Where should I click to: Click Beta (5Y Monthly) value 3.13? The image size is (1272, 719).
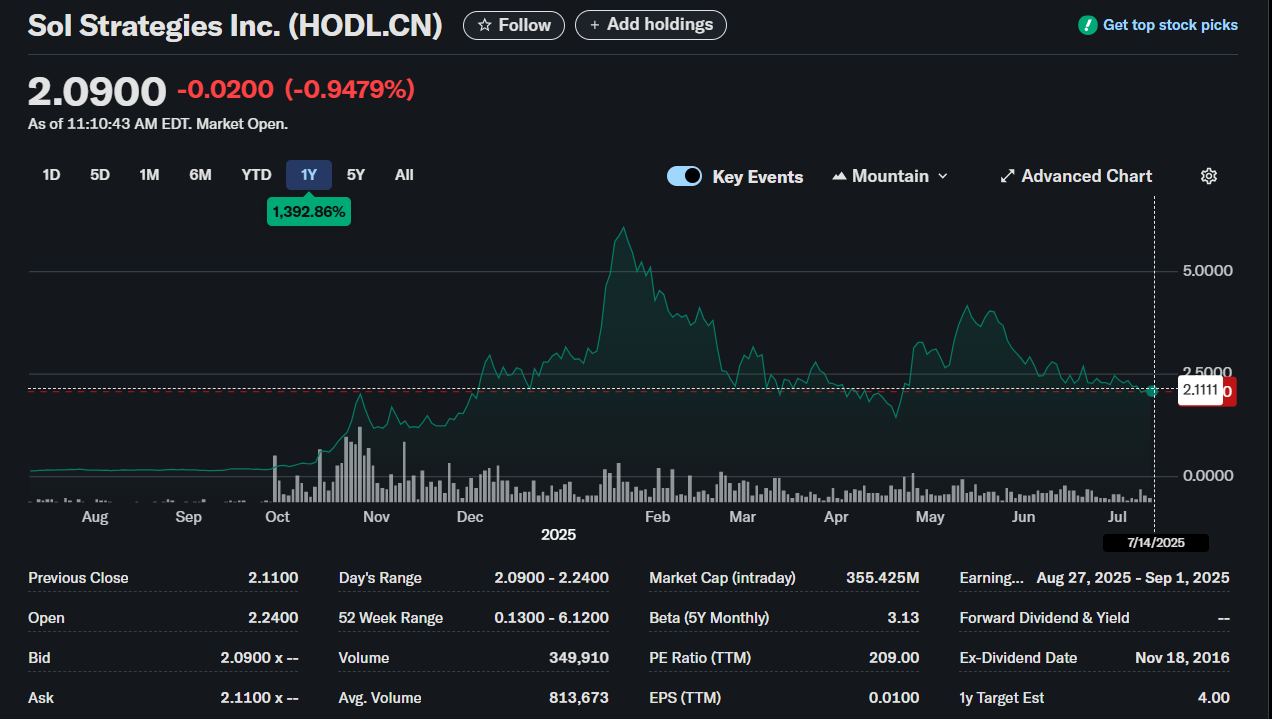coord(903,618)
